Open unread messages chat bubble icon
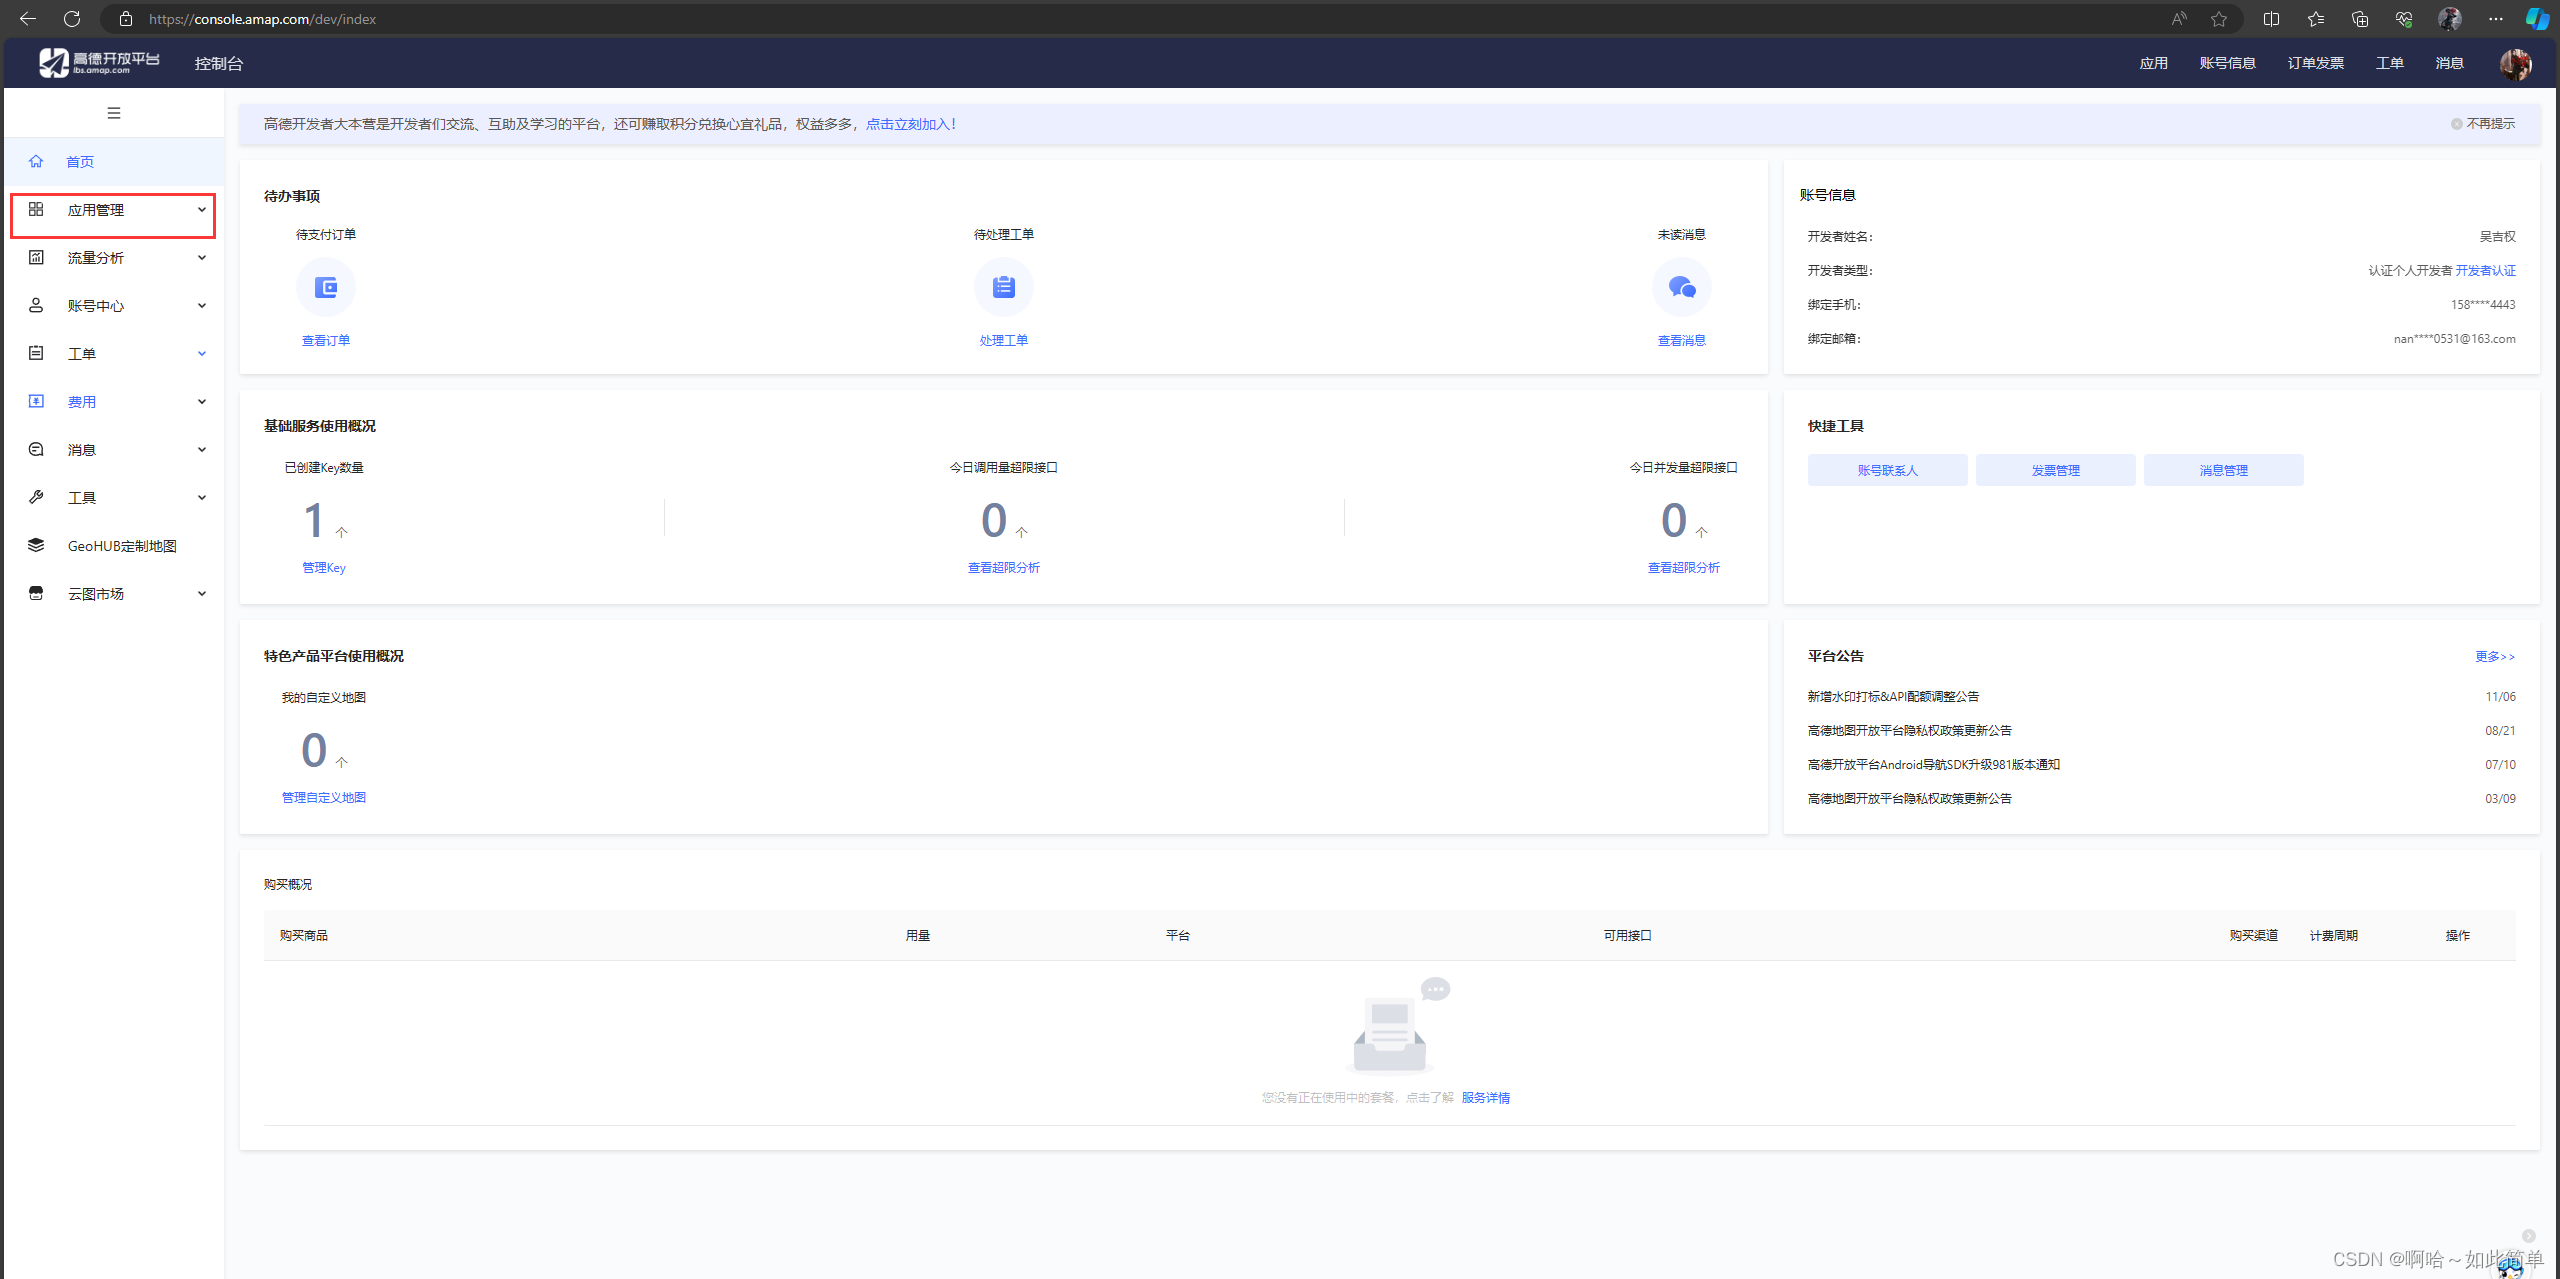This screenshot has width=2560, height=1279. tap(1681, 288)
